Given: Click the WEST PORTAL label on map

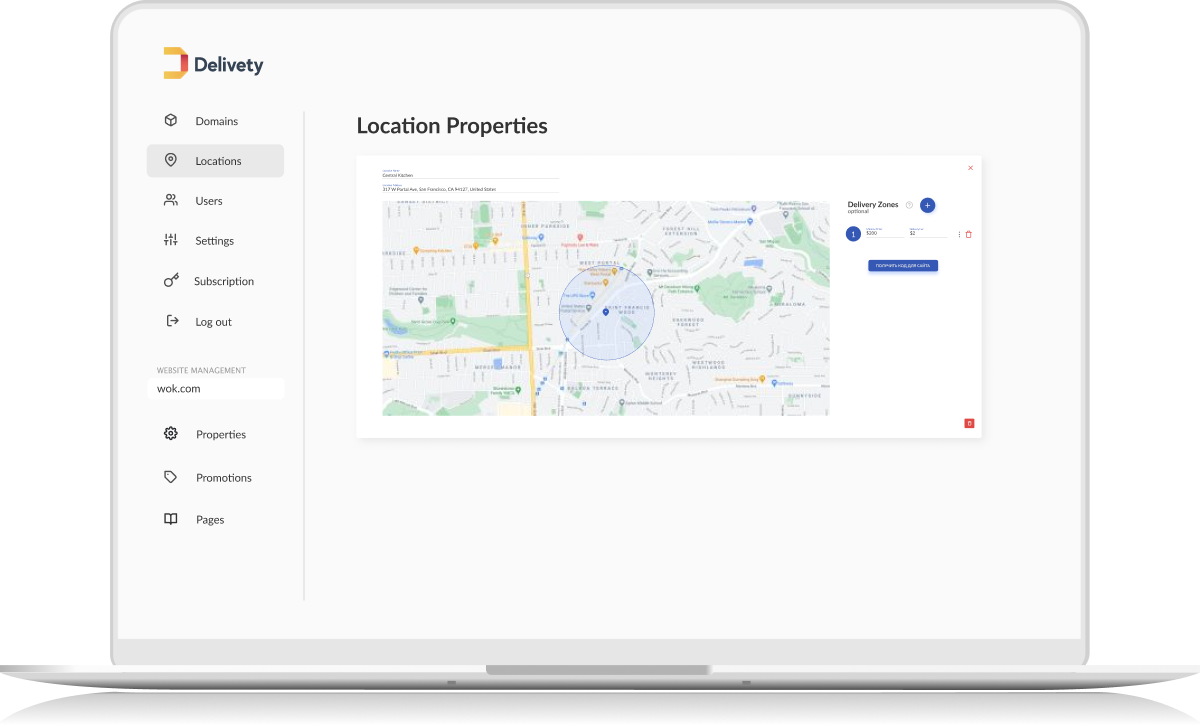Looking at the screenshot, I should 599,263.
